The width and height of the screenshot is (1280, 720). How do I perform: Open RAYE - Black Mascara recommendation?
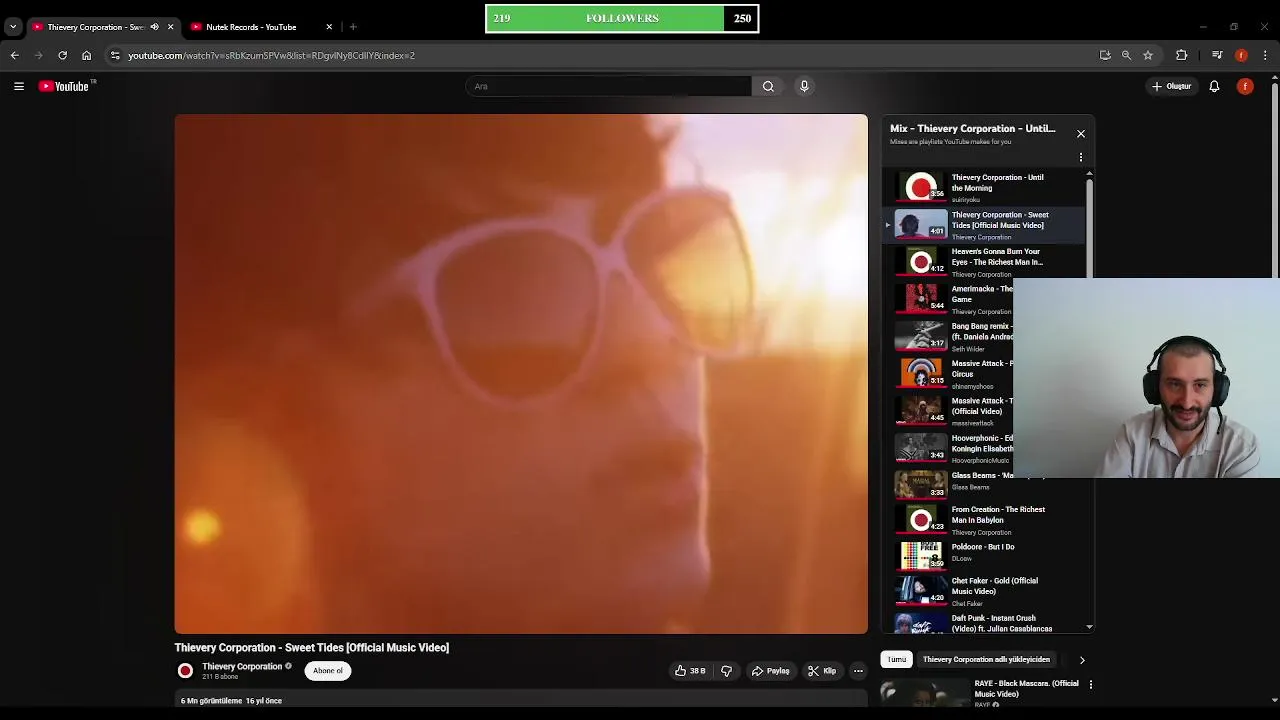[x=1026, y=689]
